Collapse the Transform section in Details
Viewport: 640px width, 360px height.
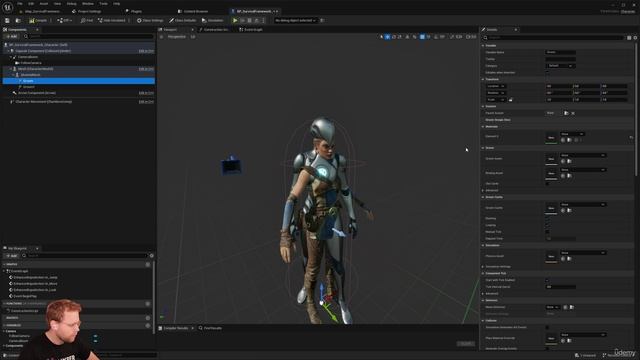point(483,80)
